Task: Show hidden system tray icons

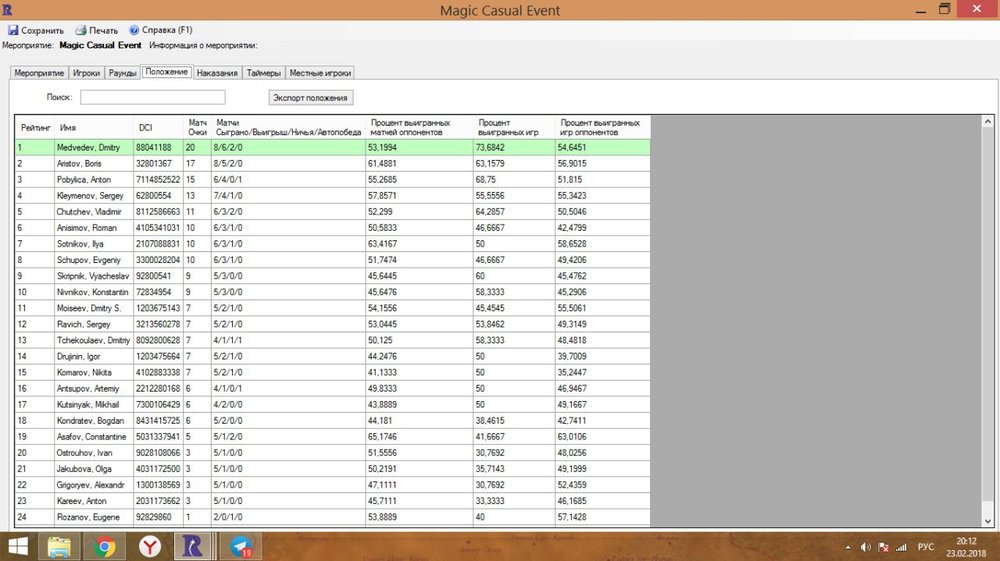Action: coord(848,547)
